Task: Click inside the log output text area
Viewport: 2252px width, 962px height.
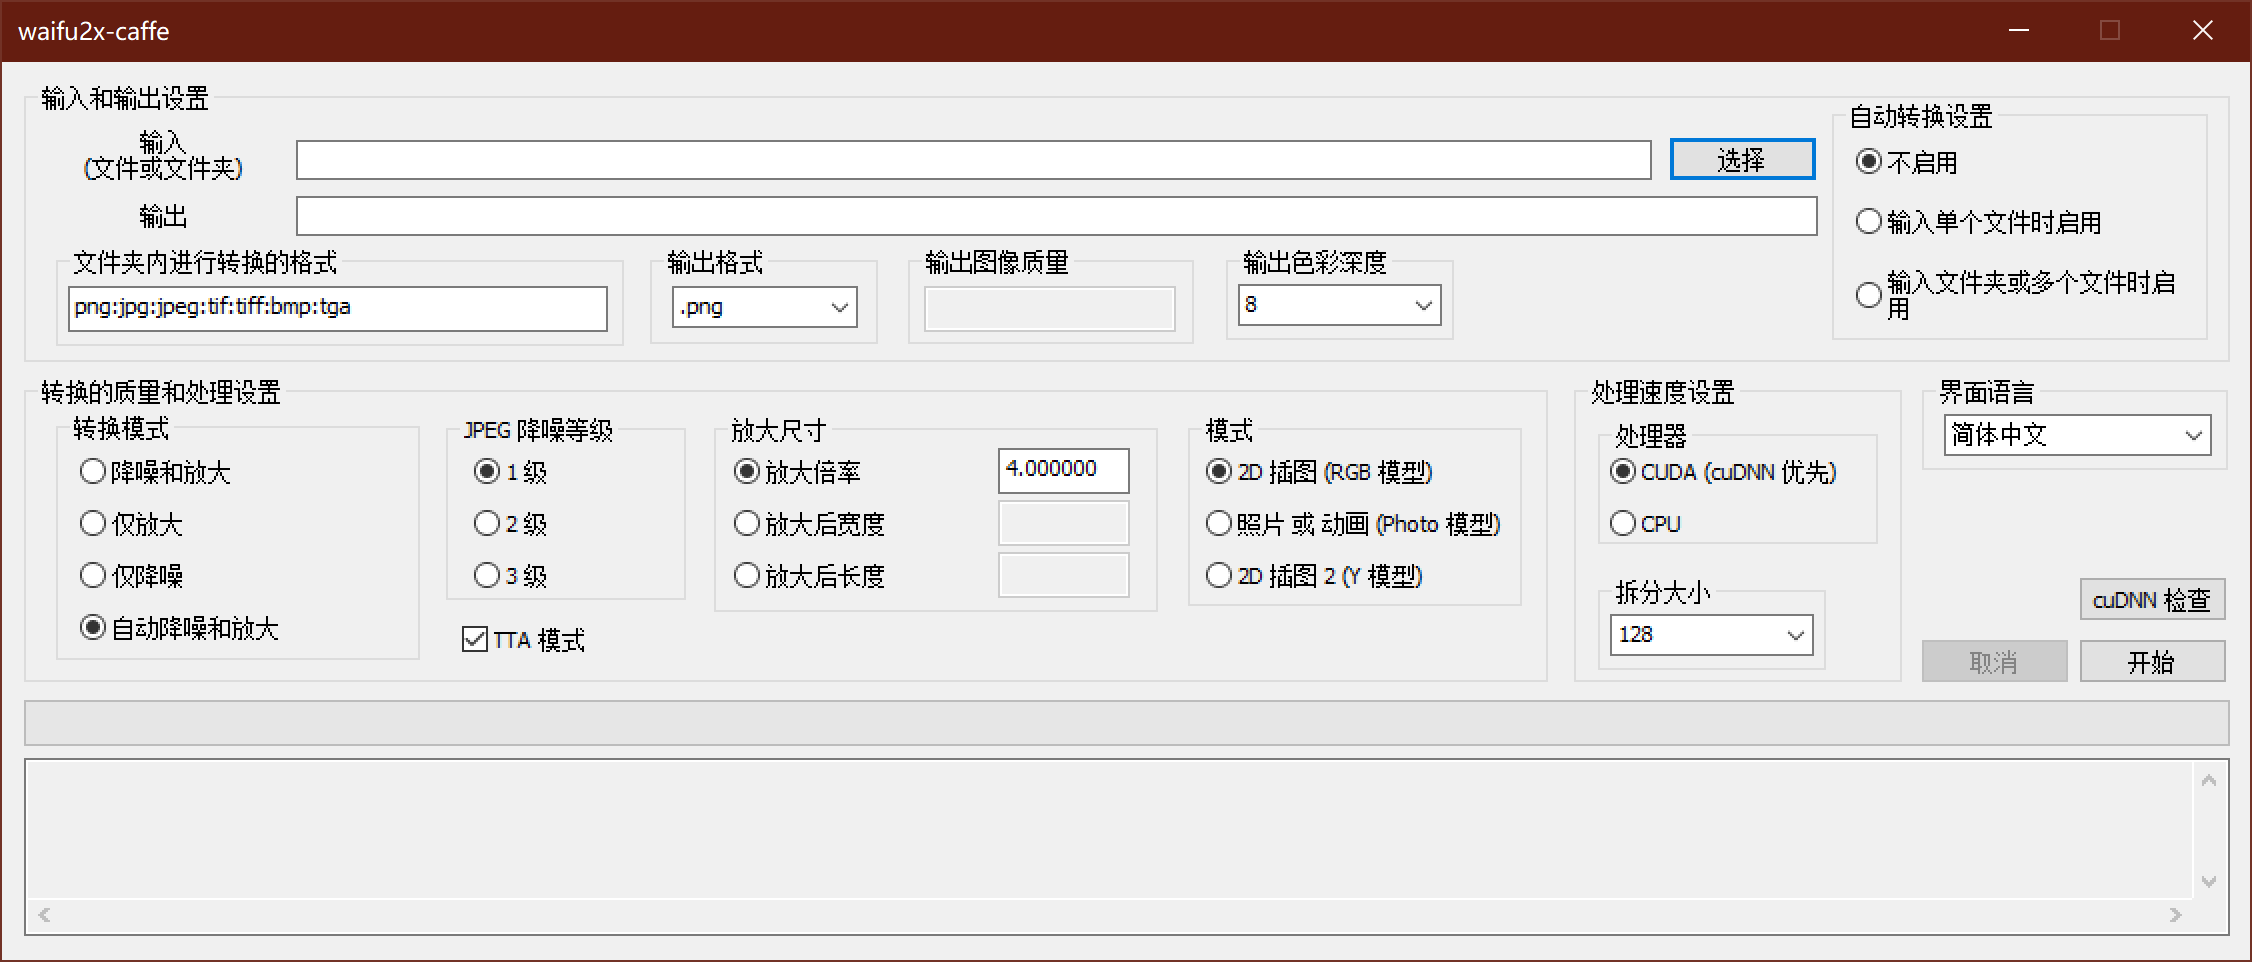Action: coord(1110,830)
